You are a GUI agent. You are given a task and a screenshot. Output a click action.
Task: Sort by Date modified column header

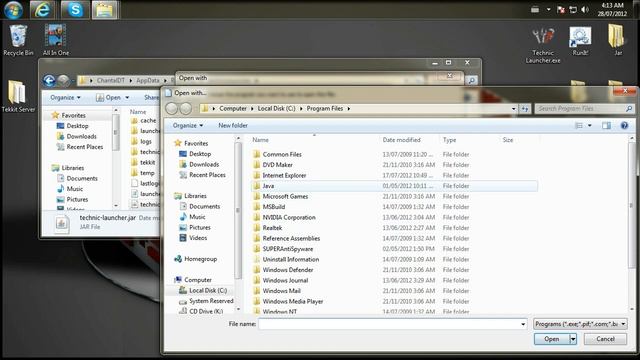coord(401,140)
